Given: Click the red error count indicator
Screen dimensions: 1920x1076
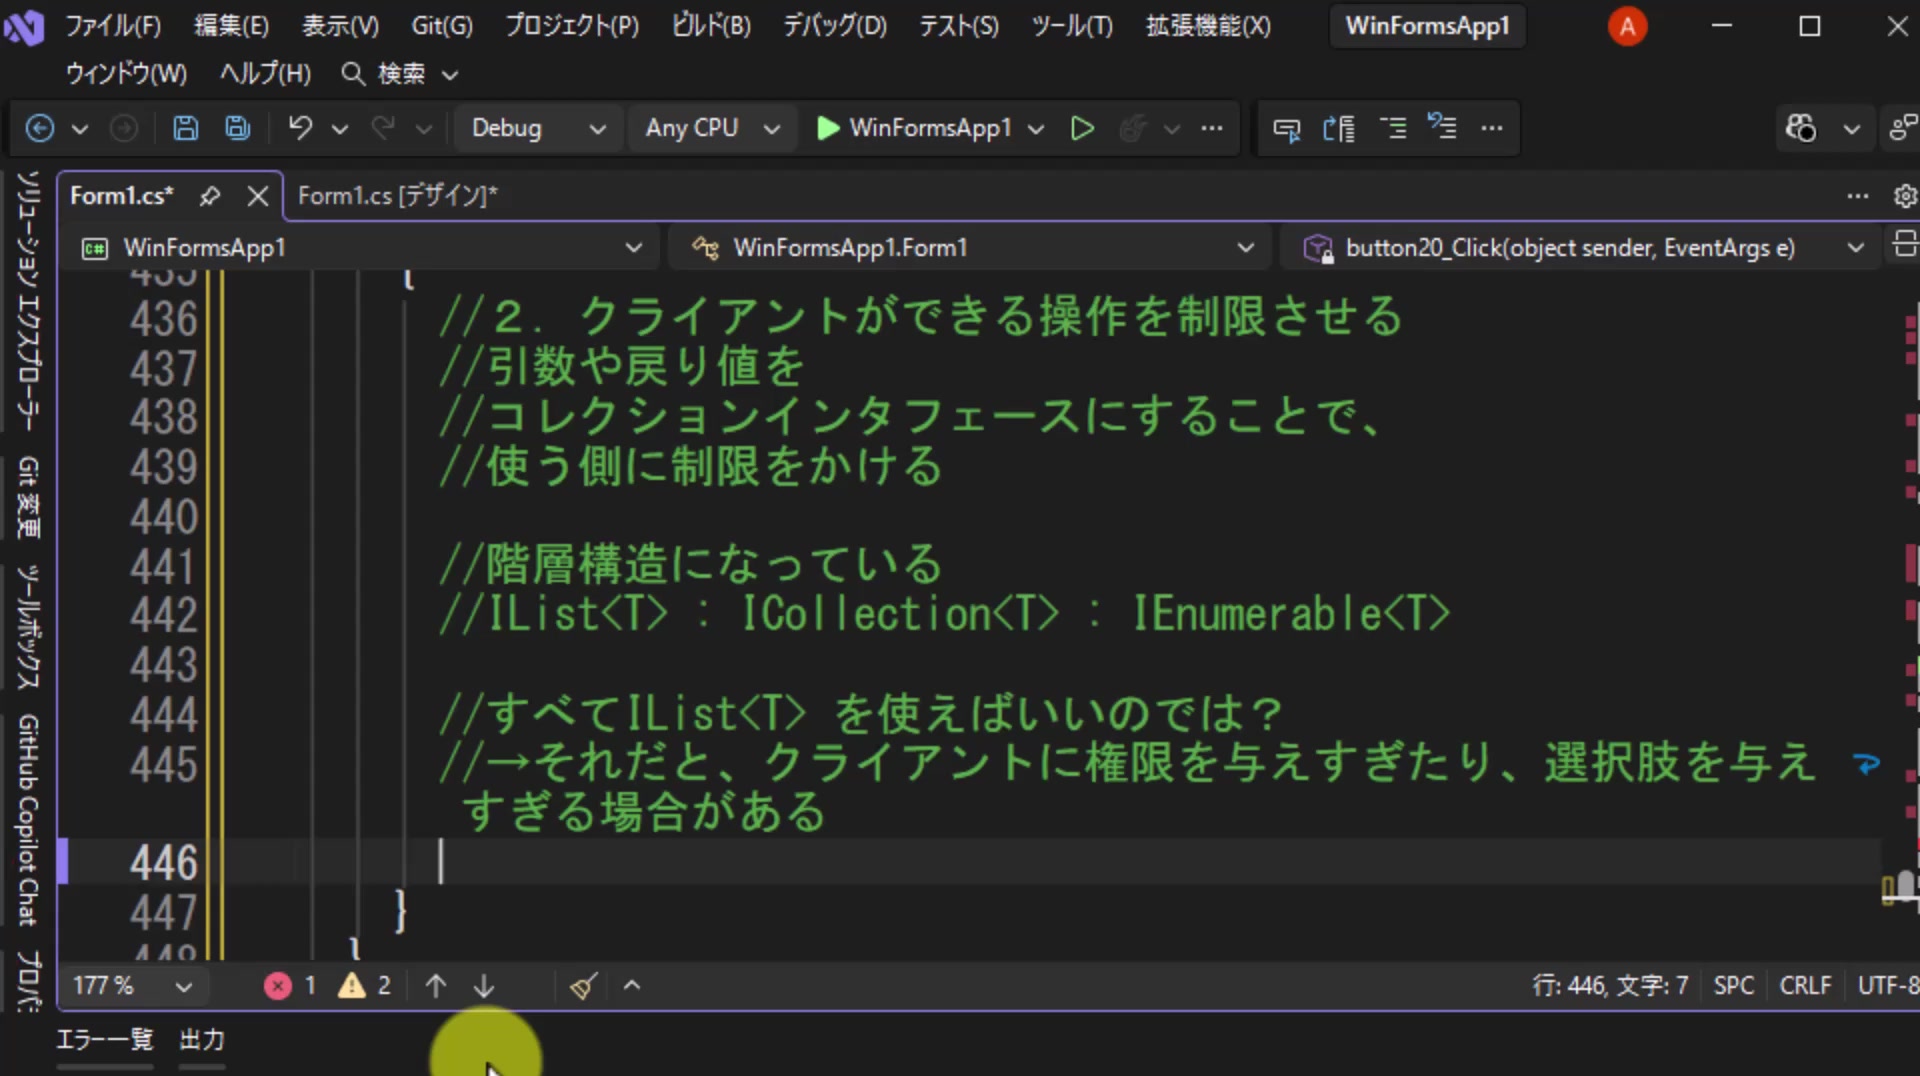Looking at the screenshot, I should coord(290,986).
